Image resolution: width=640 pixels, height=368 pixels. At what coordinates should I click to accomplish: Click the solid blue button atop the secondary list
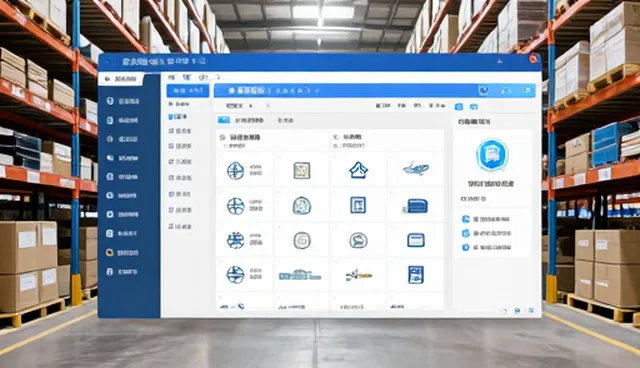click(188, 91)
